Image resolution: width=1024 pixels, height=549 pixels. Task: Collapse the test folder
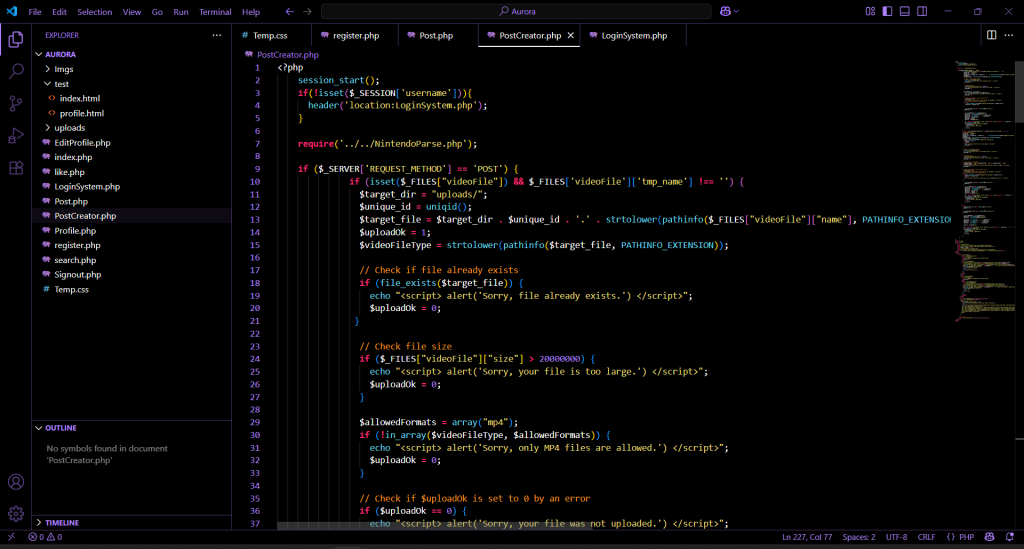click(x=48, y=84)
